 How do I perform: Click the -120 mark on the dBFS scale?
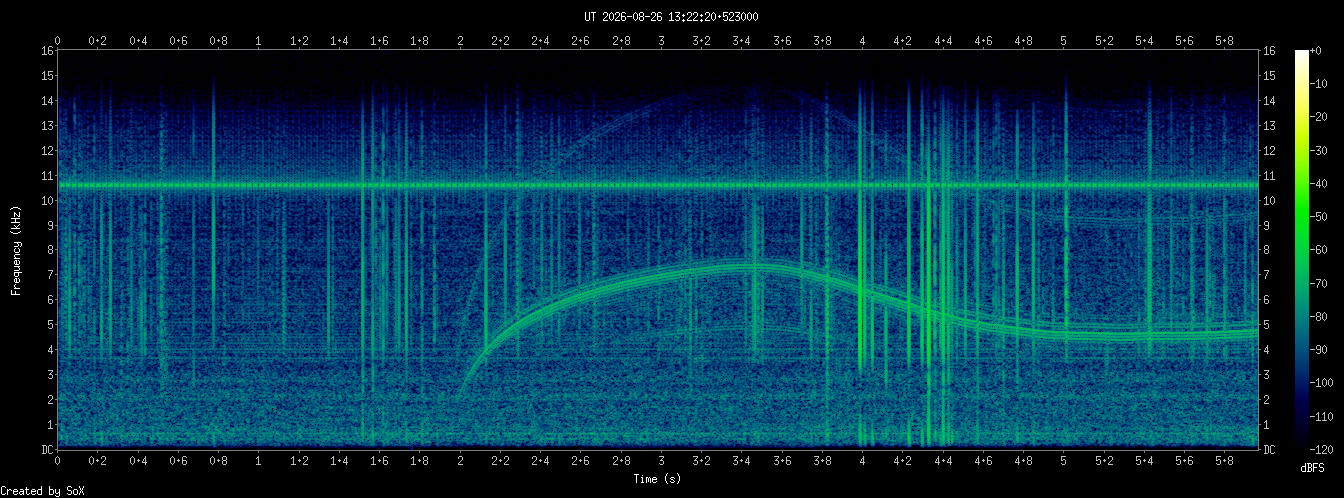(x=1326, y=446)
